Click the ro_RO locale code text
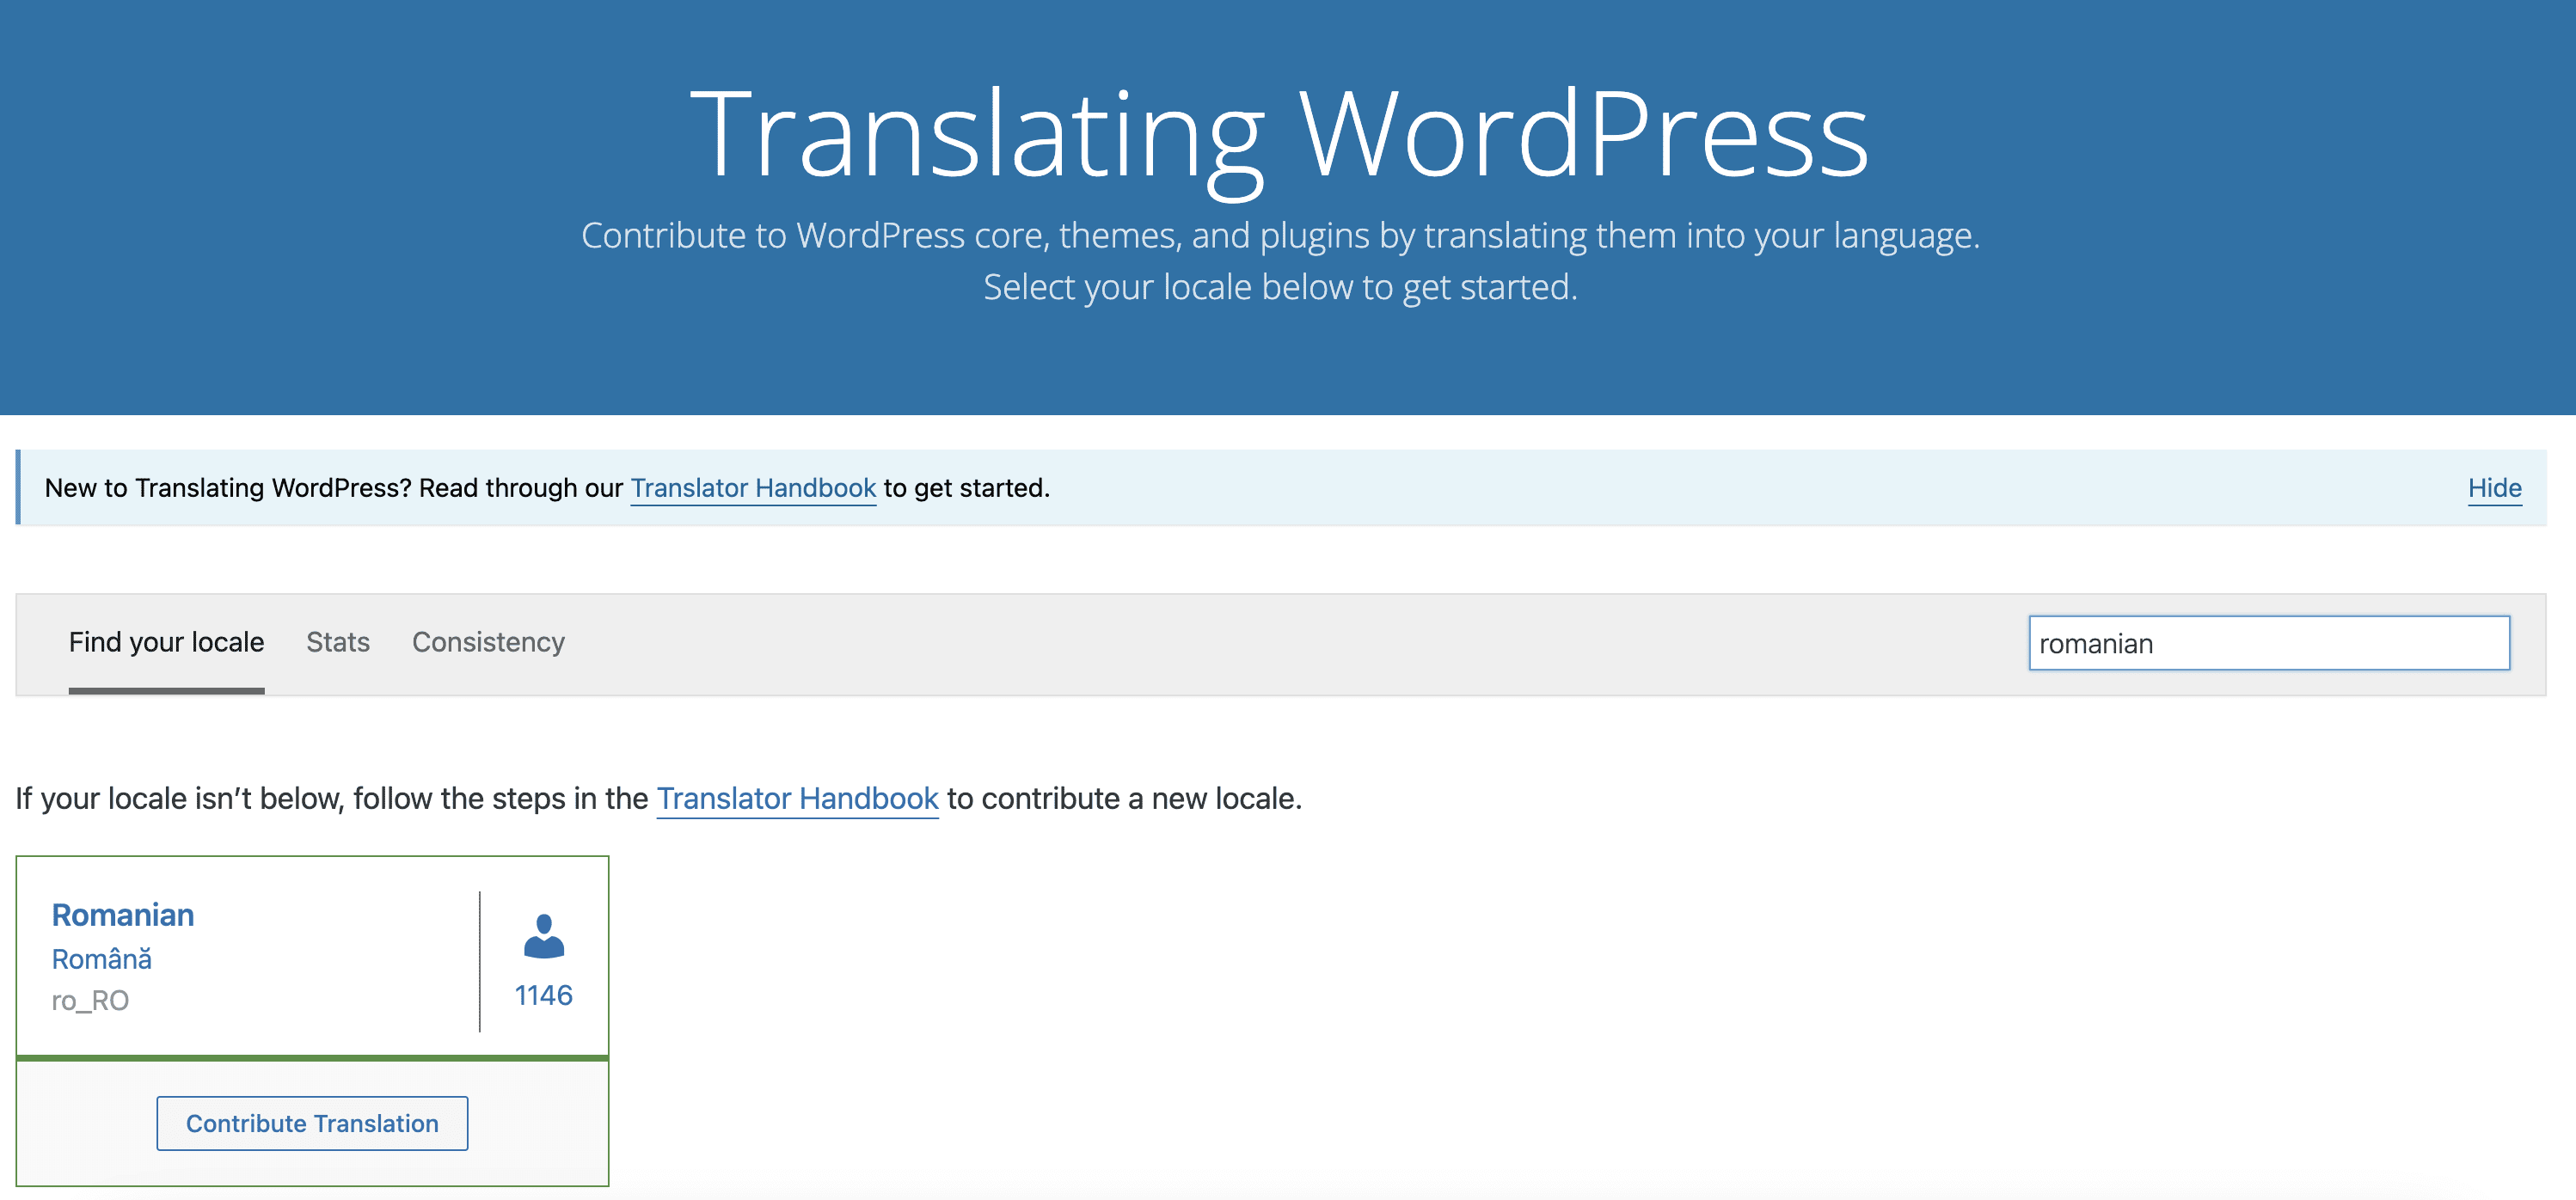This screenshot has width=2576, height=1200. 90,1000
